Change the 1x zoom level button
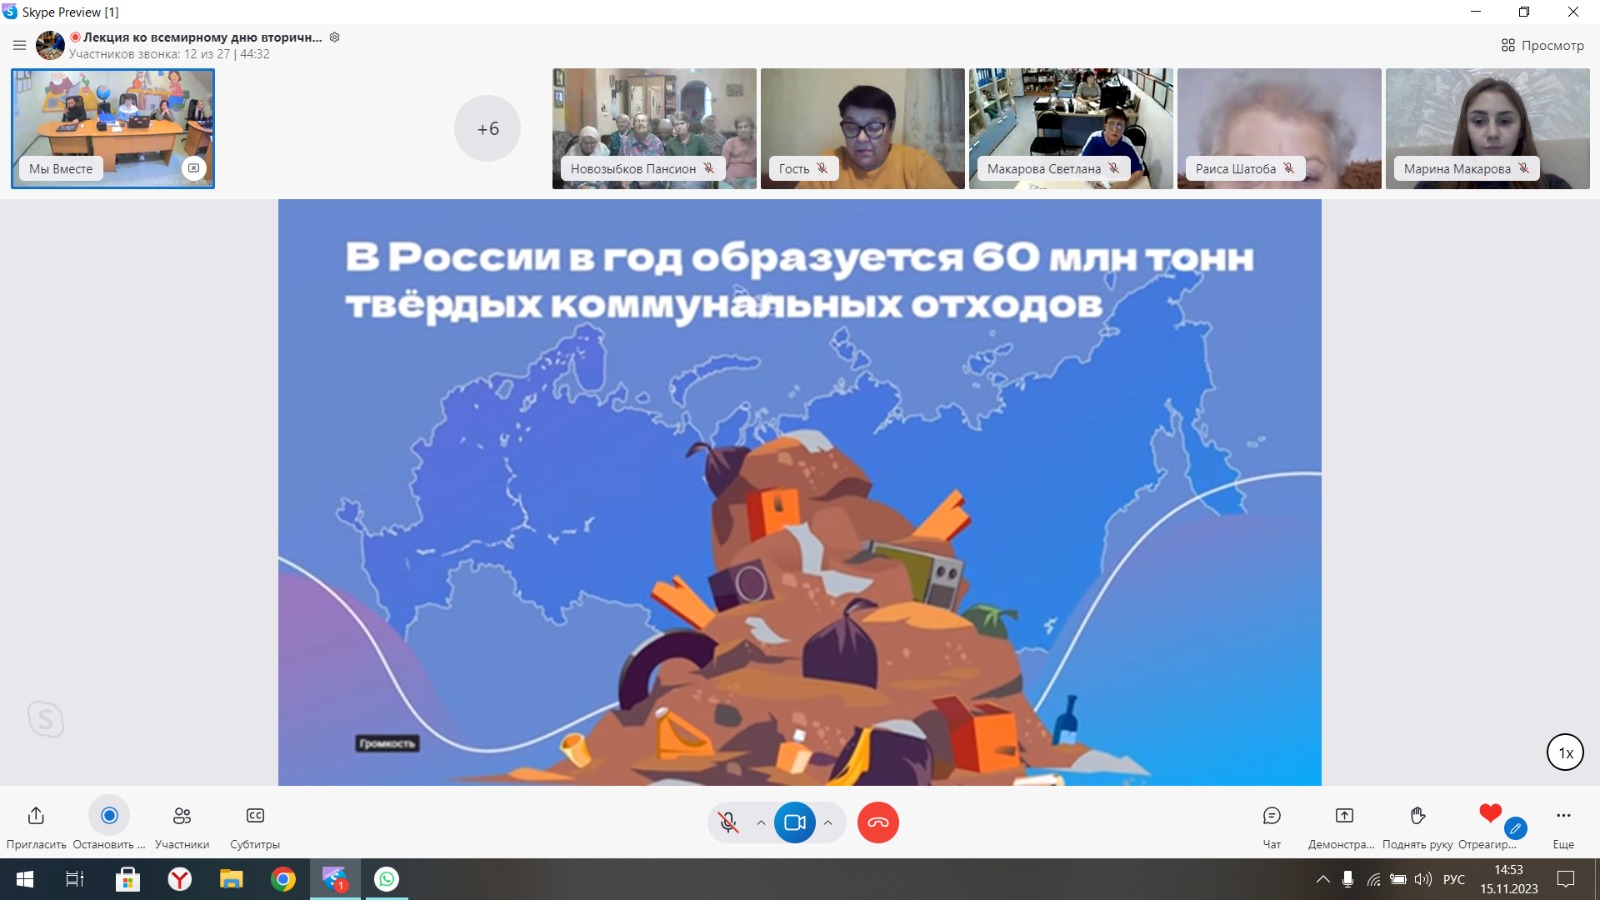The image size is (1600, 900). click(x=1566, y=753)
